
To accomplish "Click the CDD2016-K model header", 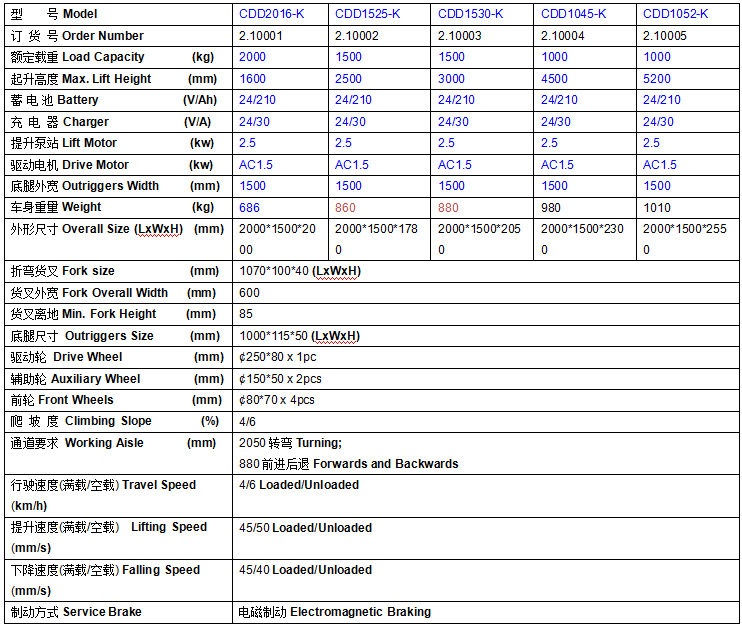I will [272, 14].
